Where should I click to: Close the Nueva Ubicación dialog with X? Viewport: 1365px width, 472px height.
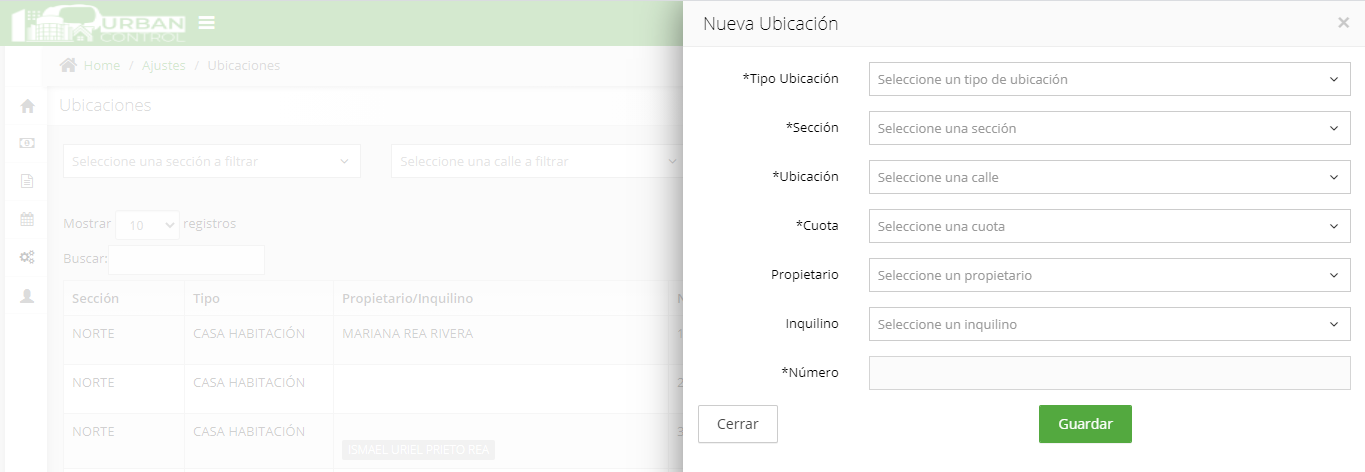1343,23
